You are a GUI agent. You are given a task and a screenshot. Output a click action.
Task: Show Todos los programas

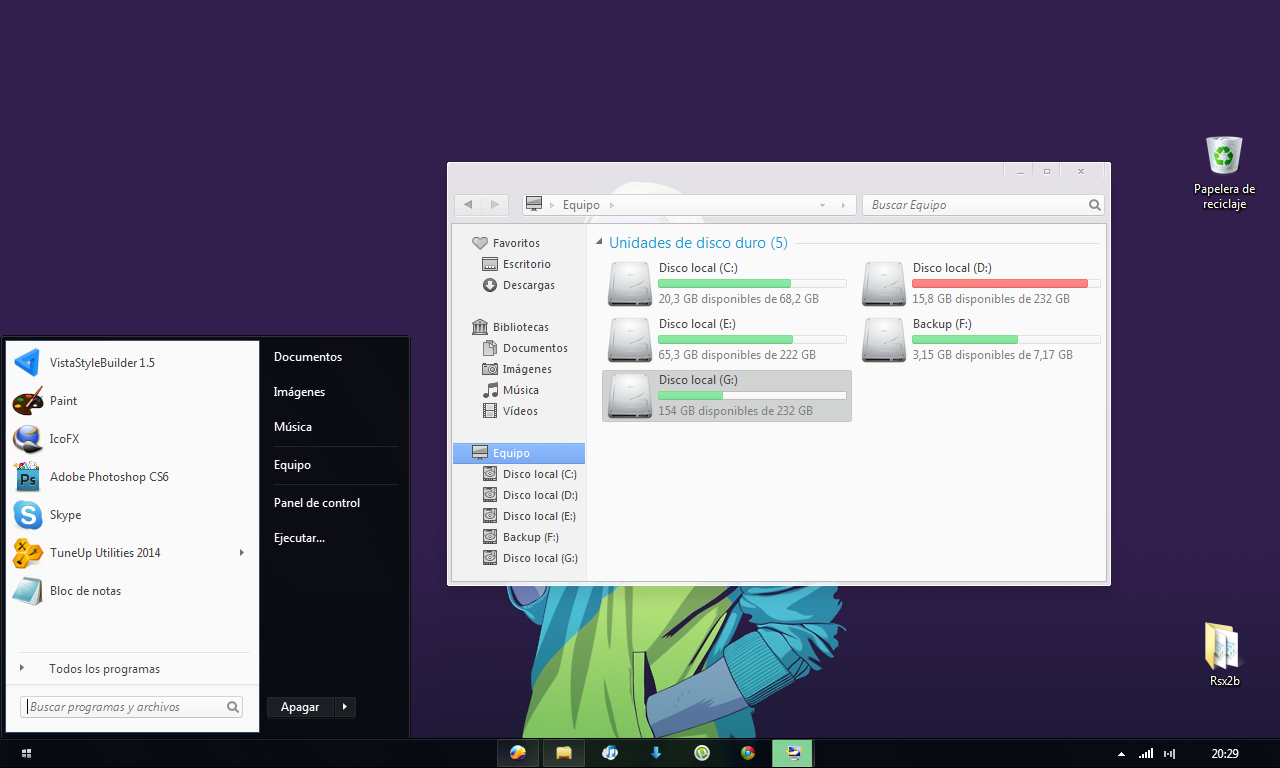(104, 669)
